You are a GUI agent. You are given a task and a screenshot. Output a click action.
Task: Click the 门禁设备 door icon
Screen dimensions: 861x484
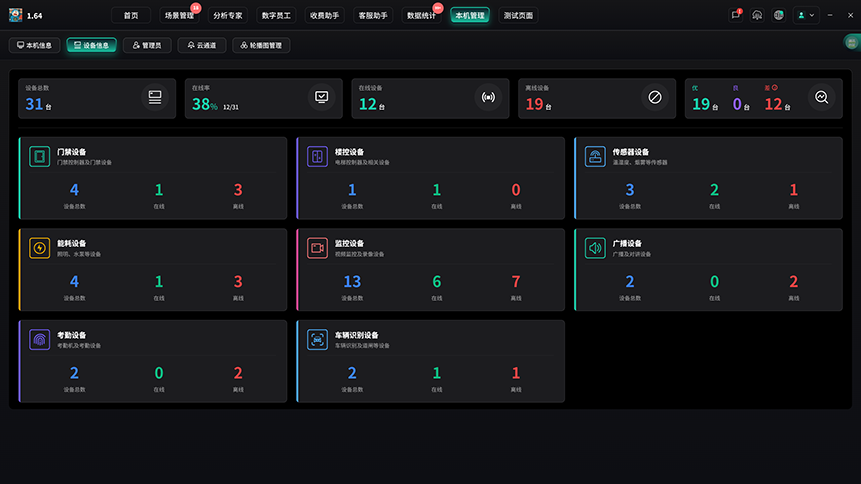click(x=40, y=157)
